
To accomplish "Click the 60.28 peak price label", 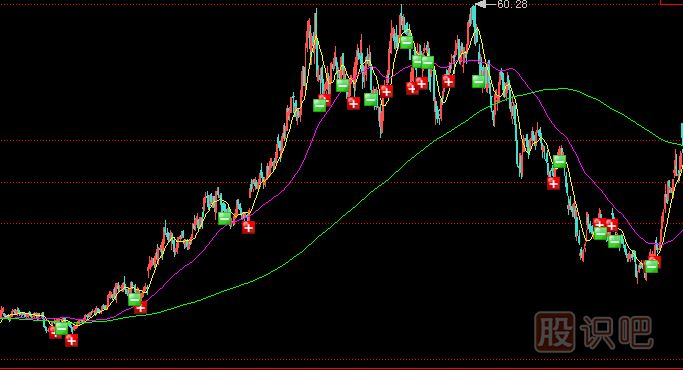I will (x=512, y=4).
